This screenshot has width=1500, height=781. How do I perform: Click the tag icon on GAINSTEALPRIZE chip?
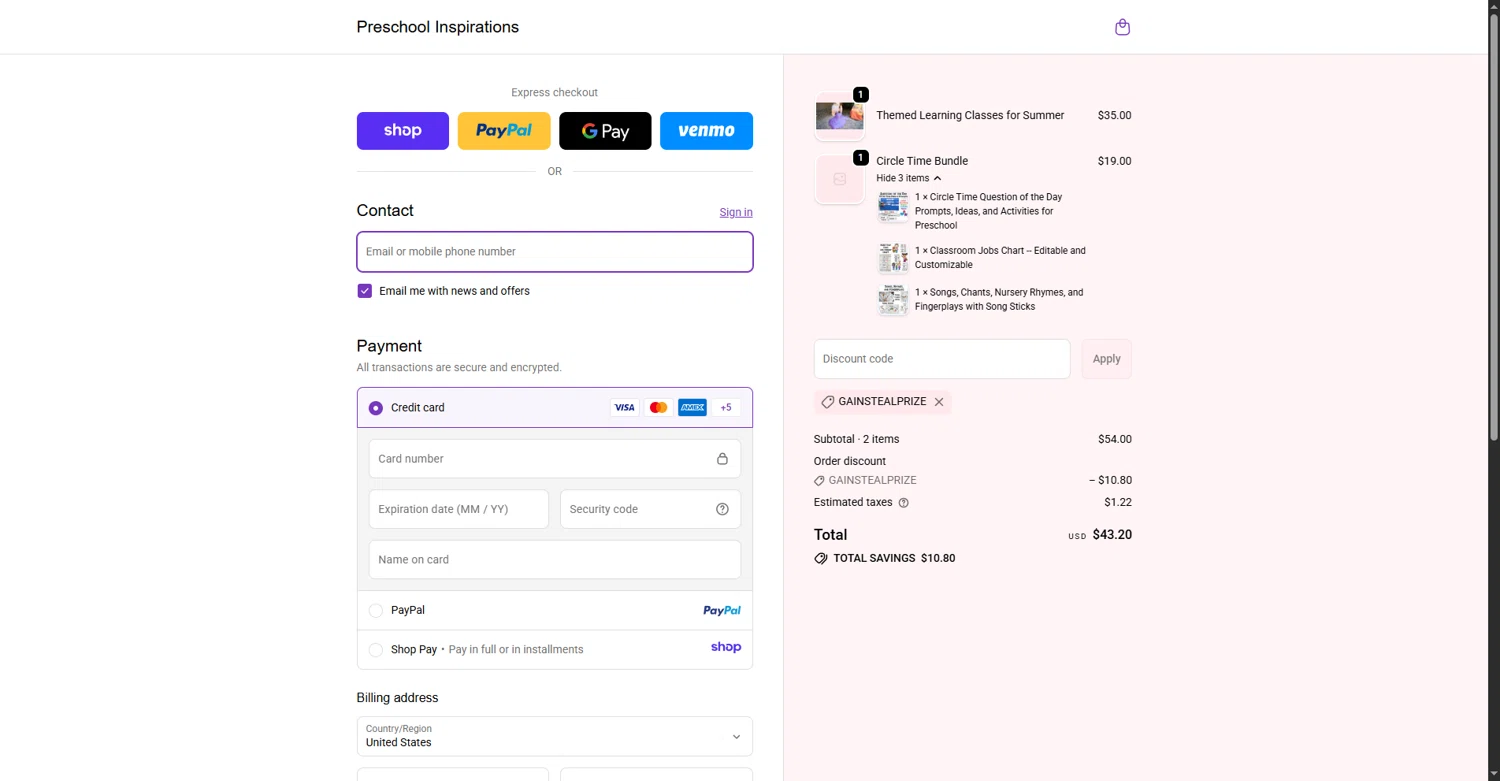[x=827, y=402]
